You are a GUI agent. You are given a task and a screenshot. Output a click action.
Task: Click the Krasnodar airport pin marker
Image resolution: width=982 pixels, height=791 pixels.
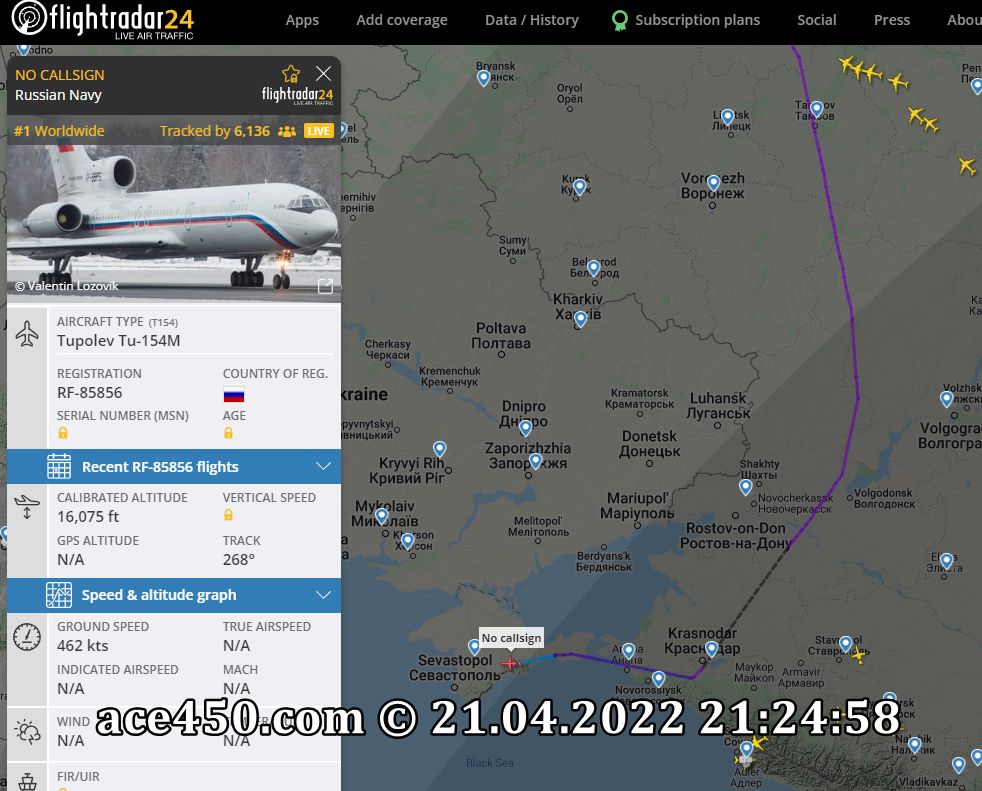(711, 649)
